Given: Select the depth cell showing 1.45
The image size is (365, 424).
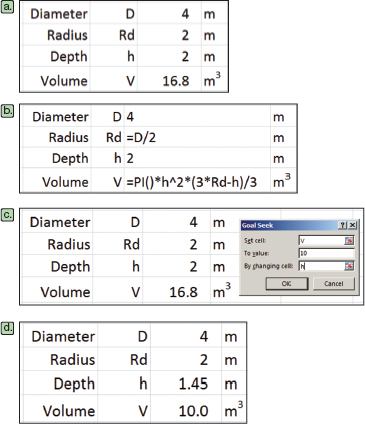Looking at the screenshot, I should pos(186,383).
